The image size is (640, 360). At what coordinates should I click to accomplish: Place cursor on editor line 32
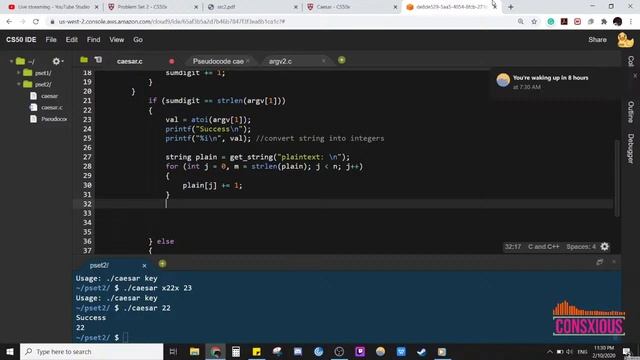coord(353,204)
